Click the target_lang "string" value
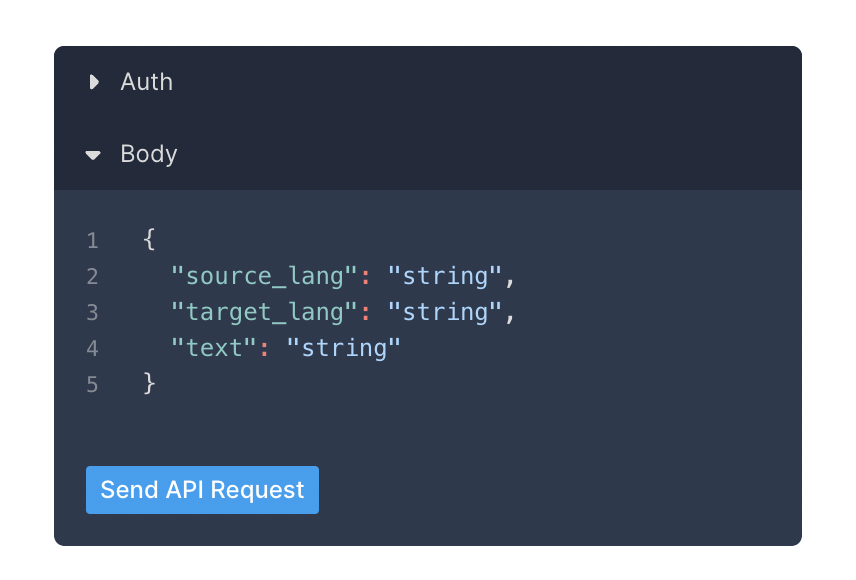The height and width of the screenshot is (580, 856). pyautogui.click(x=445, y=312)
